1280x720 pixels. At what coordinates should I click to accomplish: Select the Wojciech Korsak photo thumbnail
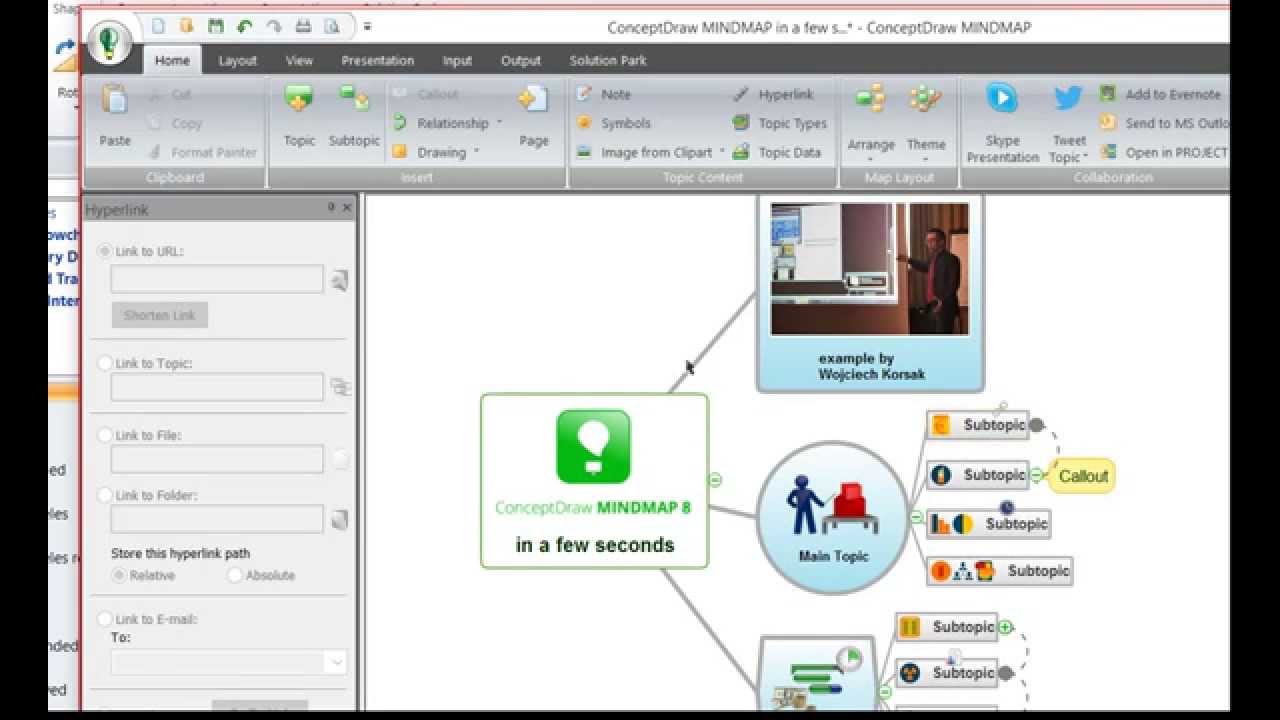870,269
